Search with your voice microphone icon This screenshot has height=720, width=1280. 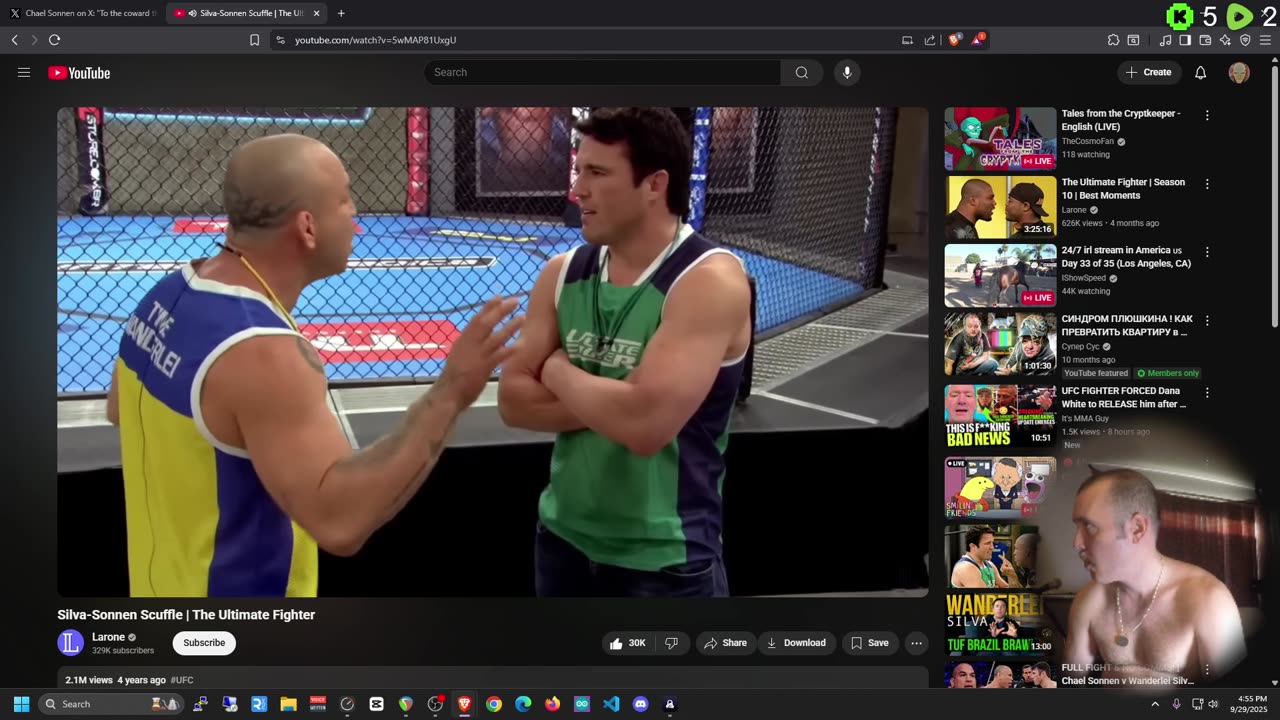847,72
